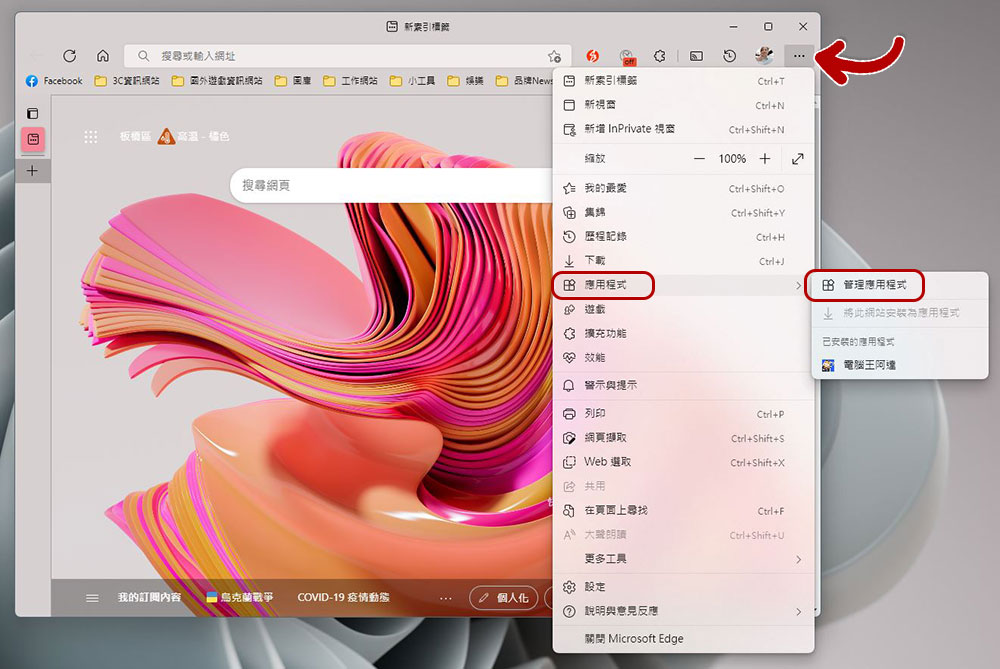Screen dimensions: 1000x669
Task: Click the minus button to zoom out
Action: [699, 159]
